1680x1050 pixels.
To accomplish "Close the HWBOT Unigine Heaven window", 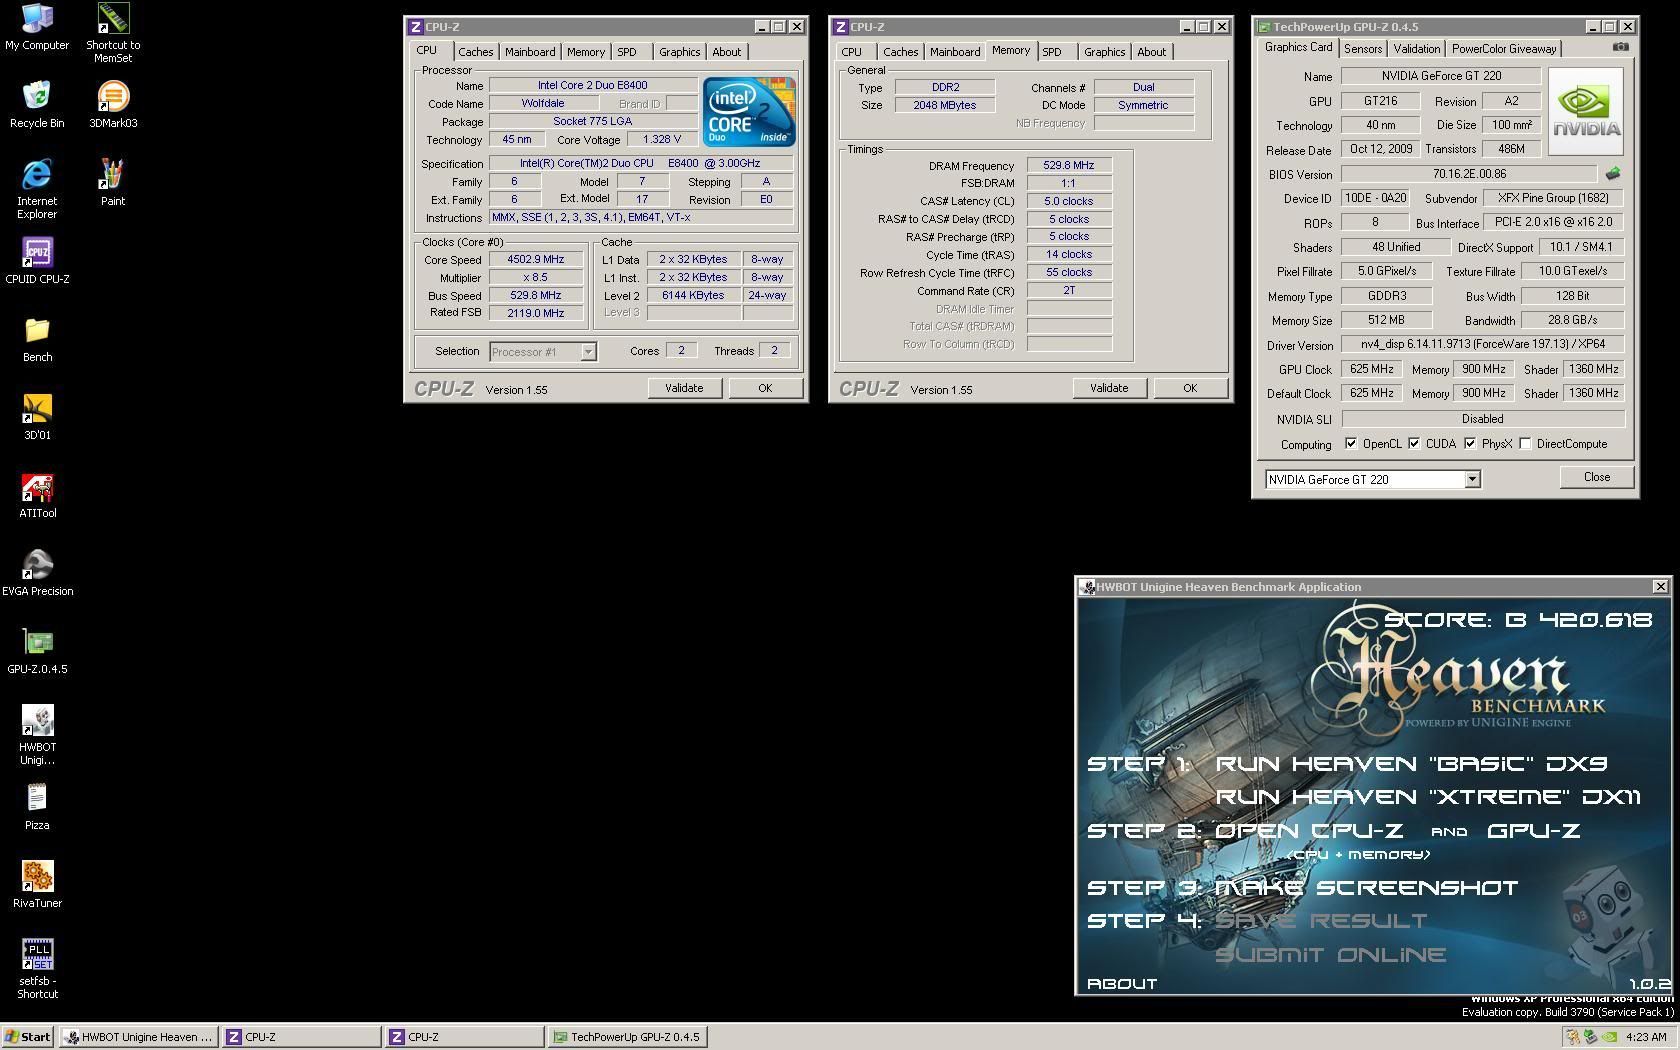I will pyautogui.click(x=1660, y=587).
